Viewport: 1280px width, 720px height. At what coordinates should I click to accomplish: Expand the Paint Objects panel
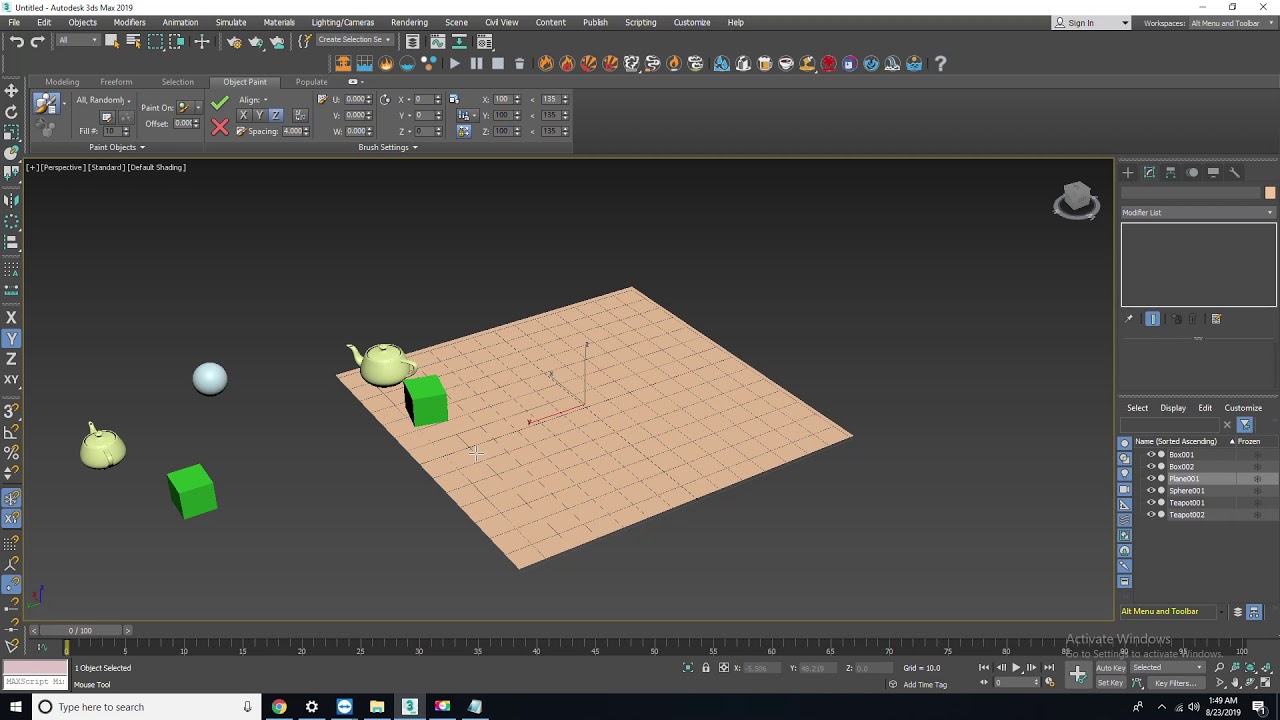116,148
